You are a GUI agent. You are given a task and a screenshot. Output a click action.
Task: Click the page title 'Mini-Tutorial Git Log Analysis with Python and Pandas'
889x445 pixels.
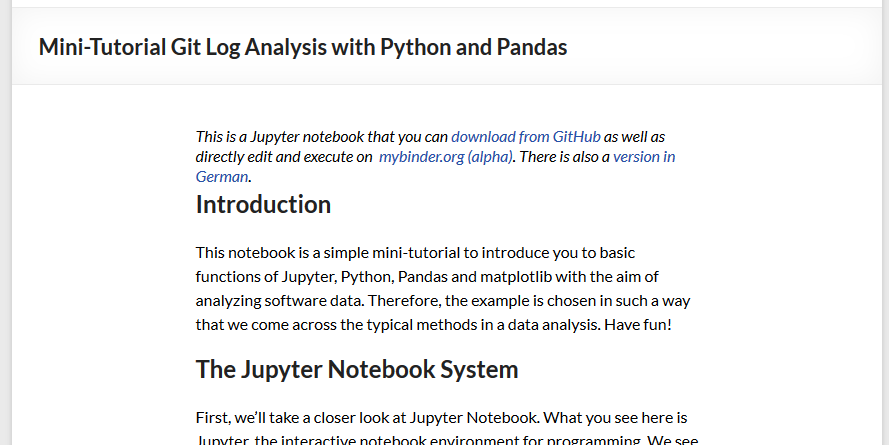pyautogui.click(x=303, y=47)
